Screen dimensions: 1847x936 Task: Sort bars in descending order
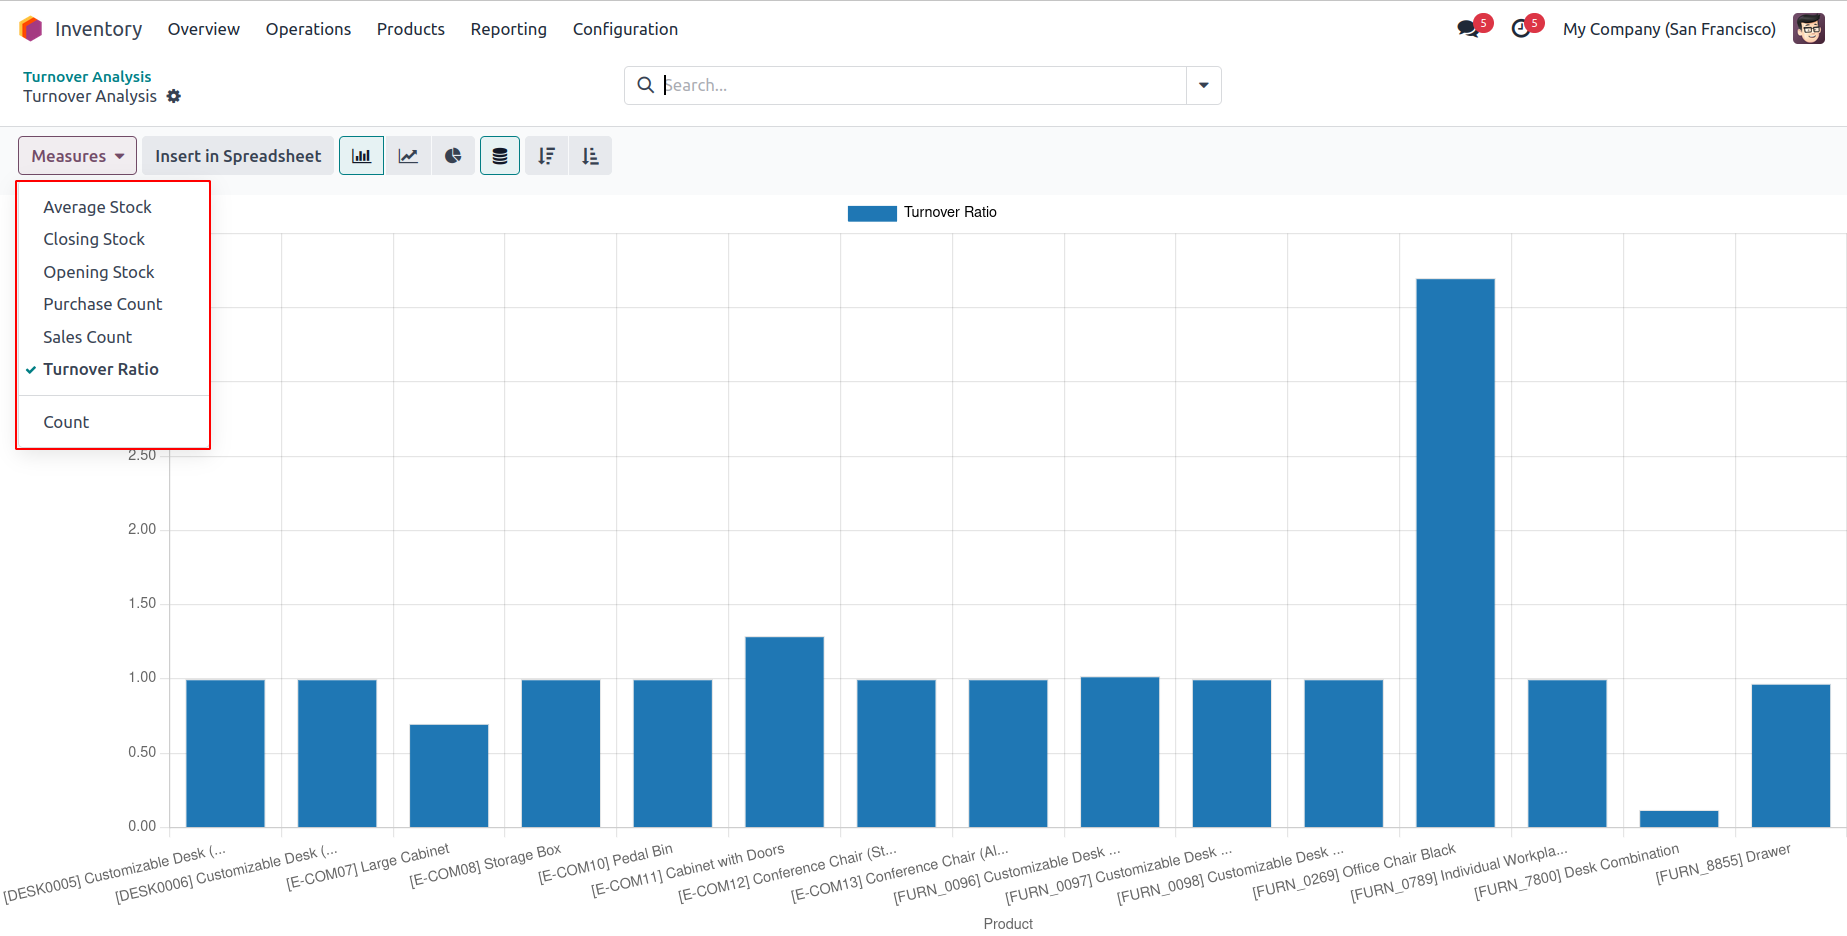(x=546, y=156)
